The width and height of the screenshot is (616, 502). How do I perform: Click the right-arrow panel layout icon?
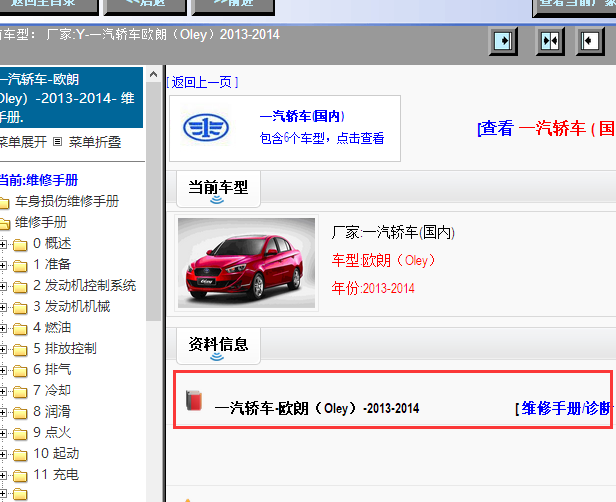(503, 41)
